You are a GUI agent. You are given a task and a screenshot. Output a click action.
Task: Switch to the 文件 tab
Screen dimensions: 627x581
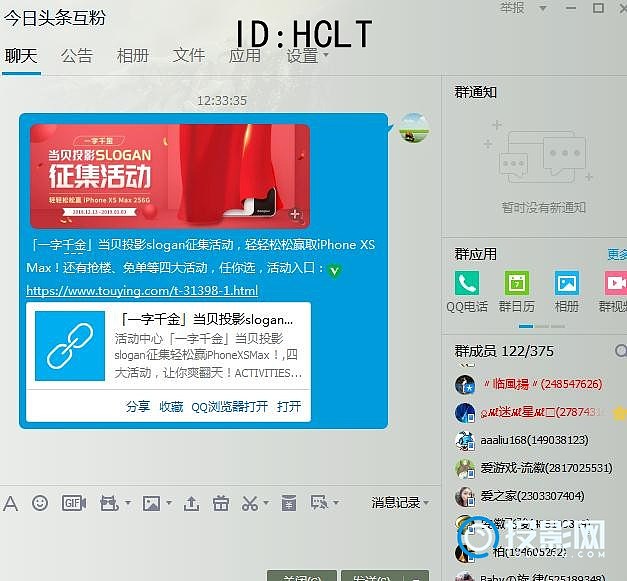click(189, 56)
